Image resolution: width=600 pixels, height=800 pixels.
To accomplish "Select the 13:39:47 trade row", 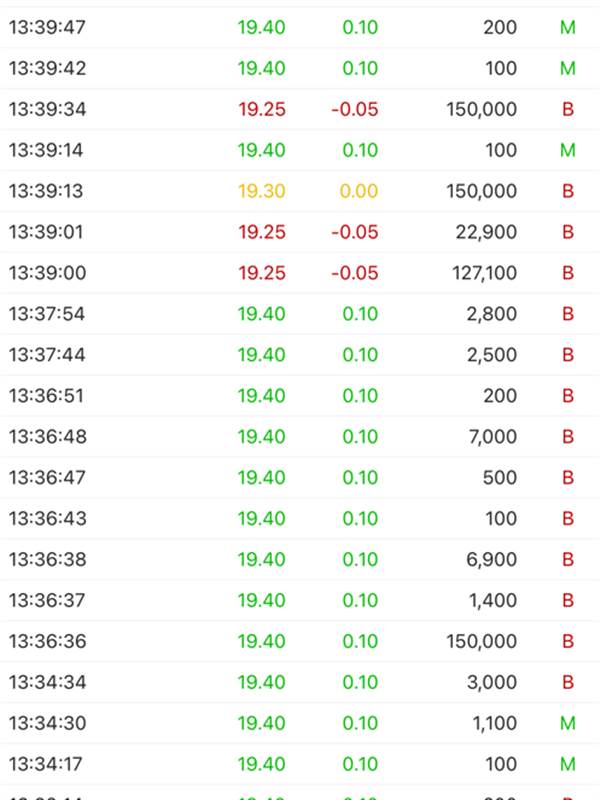I will (x=300, y=27).
